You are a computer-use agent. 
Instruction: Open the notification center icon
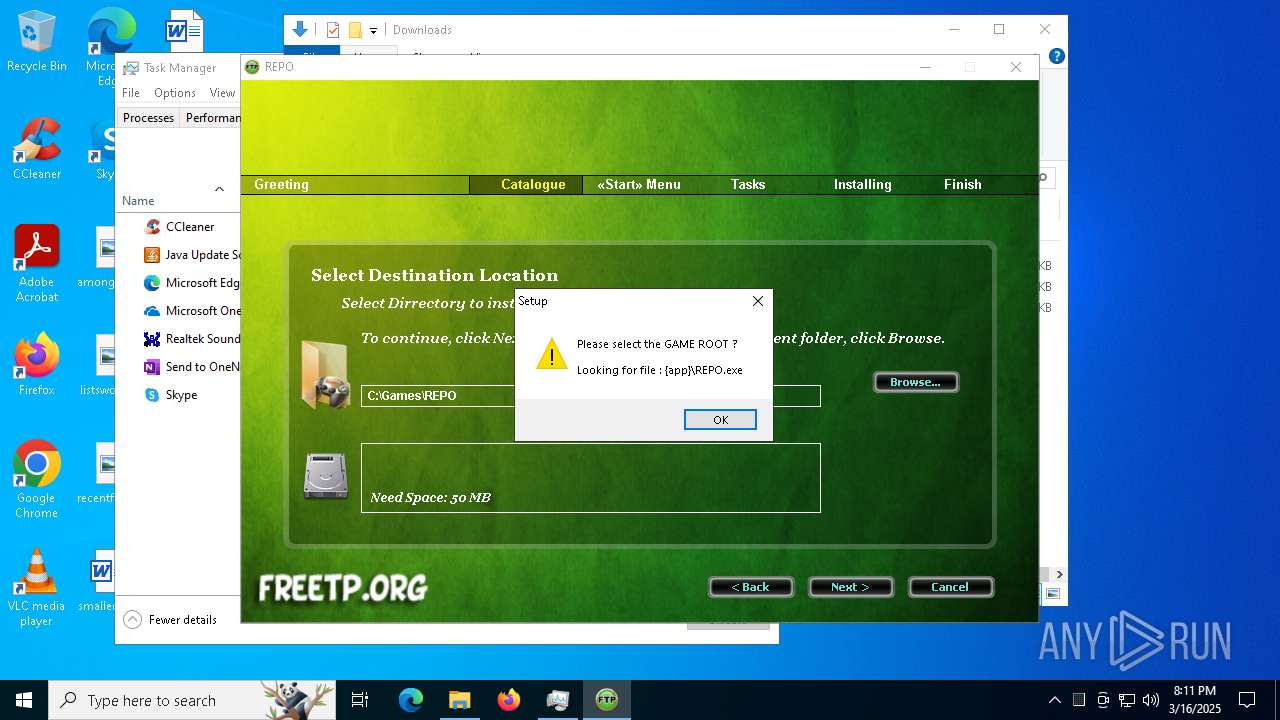[1247, 700]
